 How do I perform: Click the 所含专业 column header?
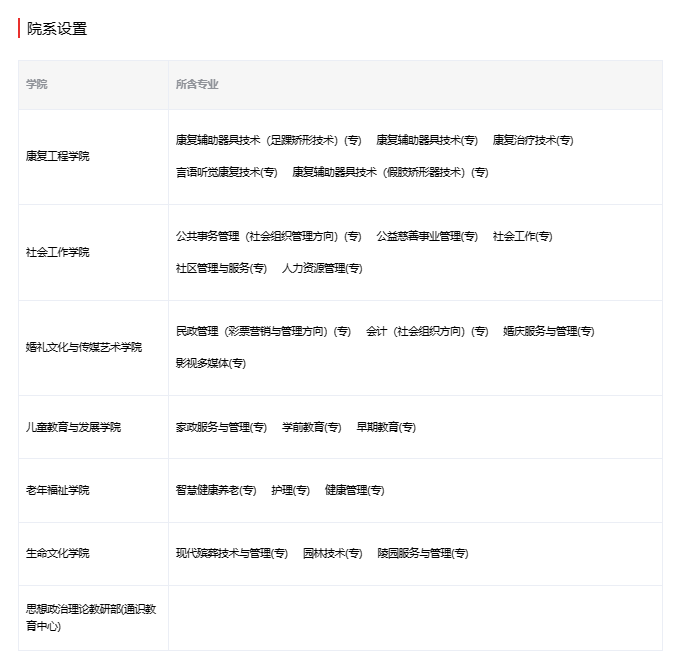[x=197, y=84]
